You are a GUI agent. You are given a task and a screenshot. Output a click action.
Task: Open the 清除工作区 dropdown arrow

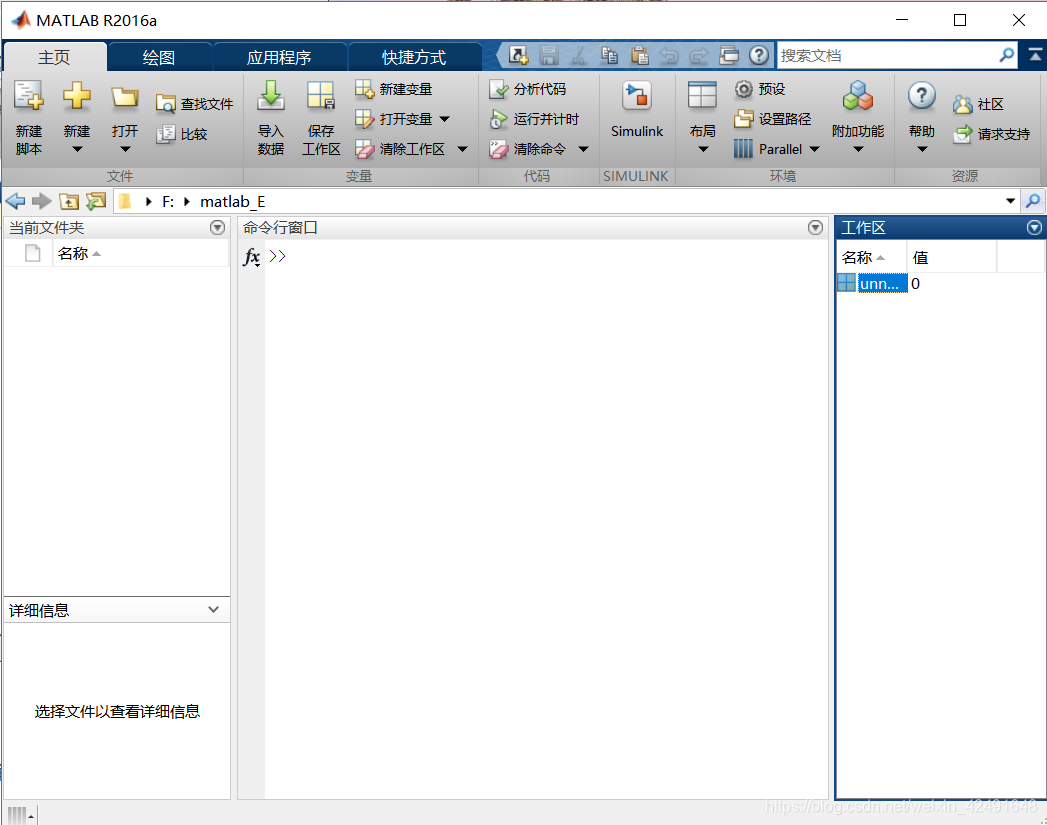[462, 149]
